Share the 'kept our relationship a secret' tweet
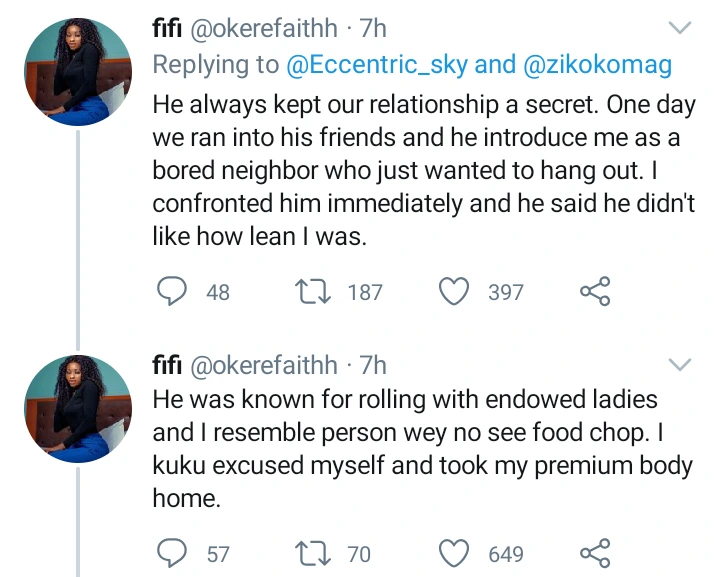 pos(594,291)
